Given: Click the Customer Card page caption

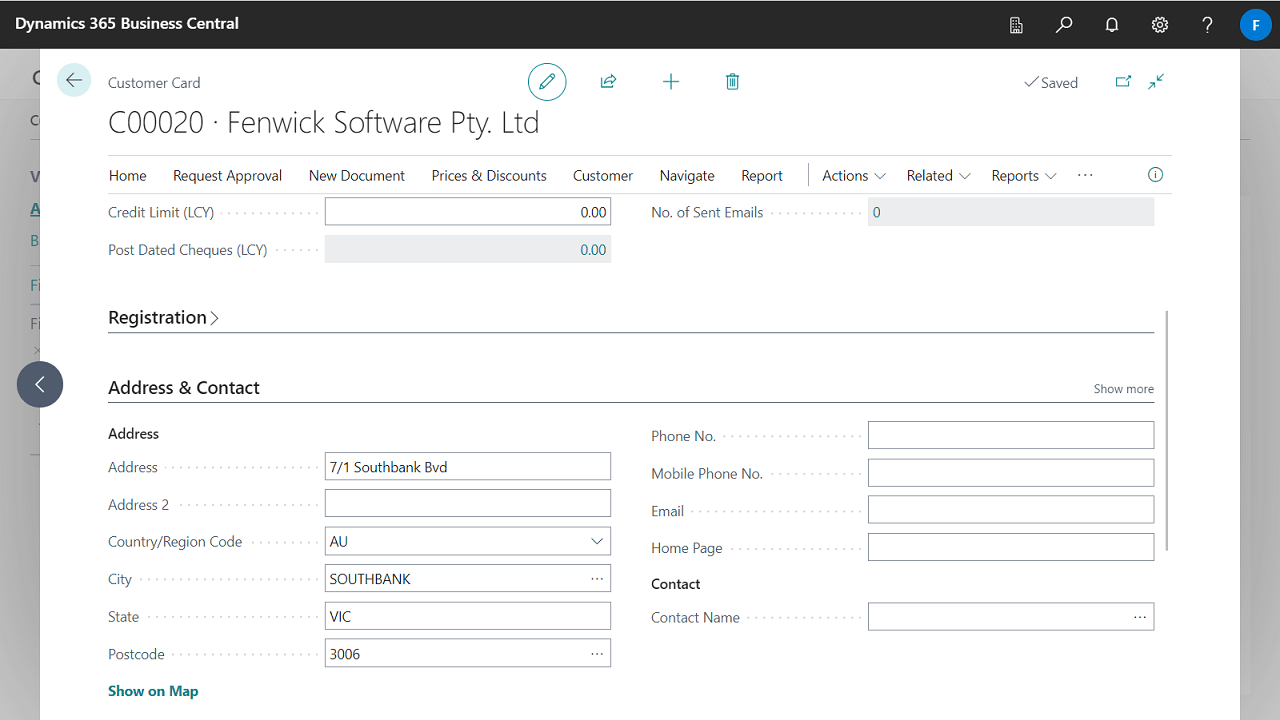Looking at the screenshot, I should tap(154, 83).
